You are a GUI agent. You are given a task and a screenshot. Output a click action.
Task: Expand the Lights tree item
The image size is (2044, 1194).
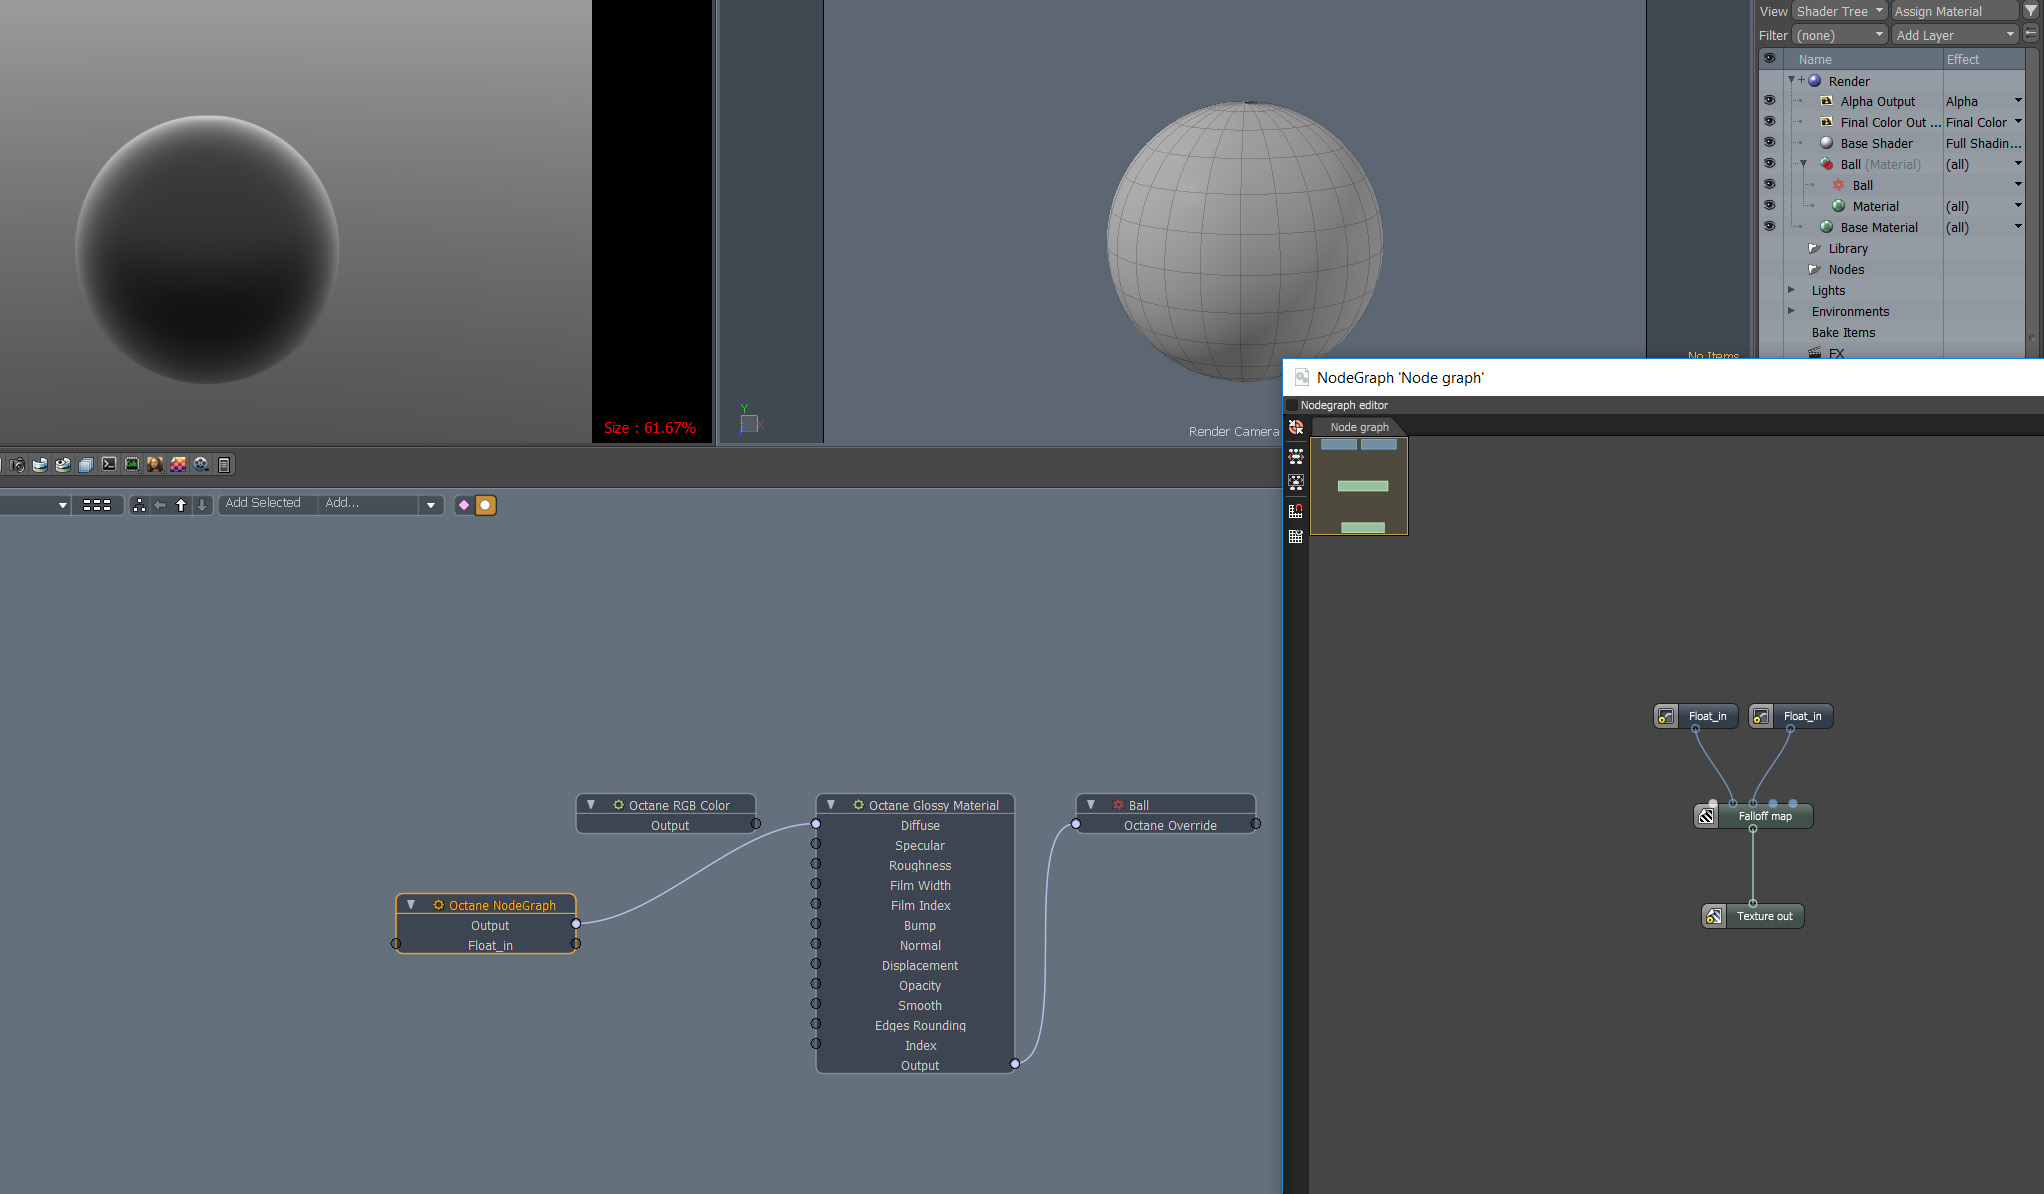coord(1792,290)
